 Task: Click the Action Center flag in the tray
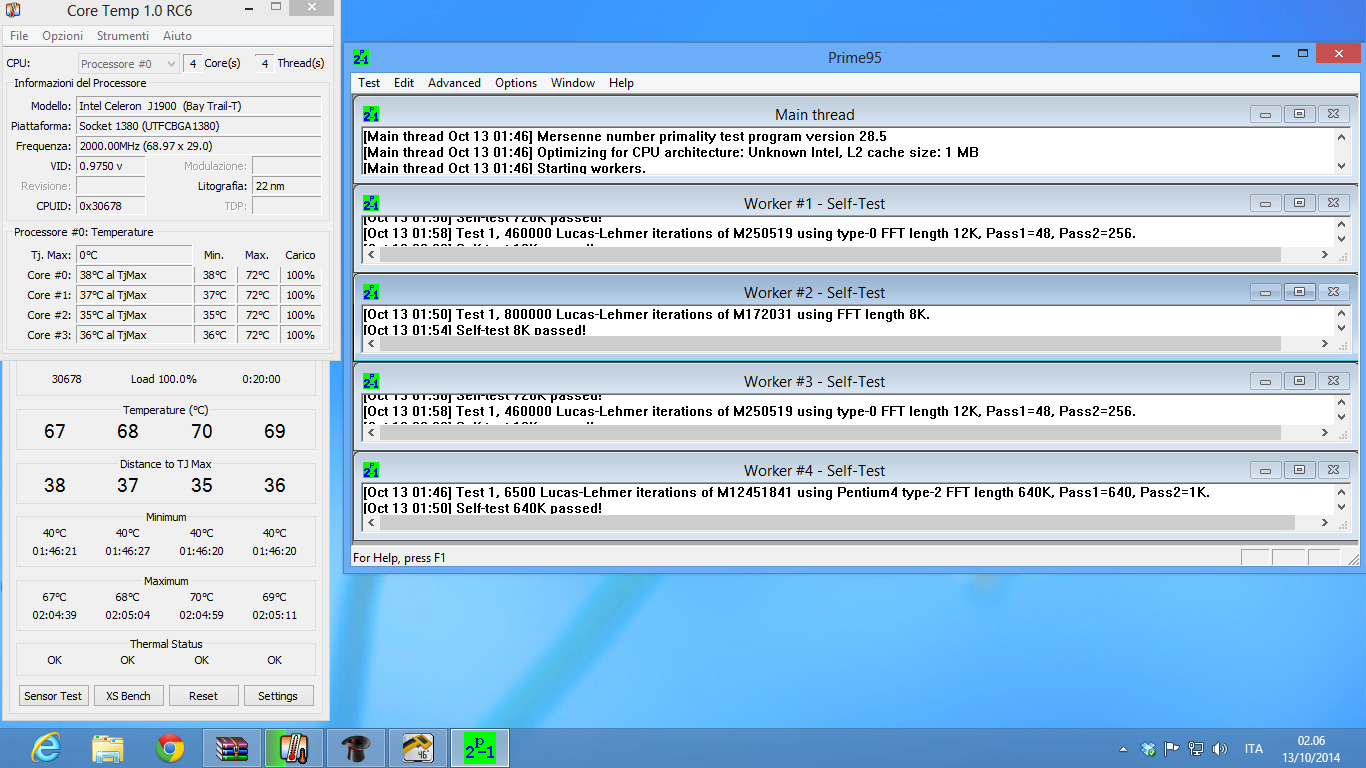(x=1170, y=747)
